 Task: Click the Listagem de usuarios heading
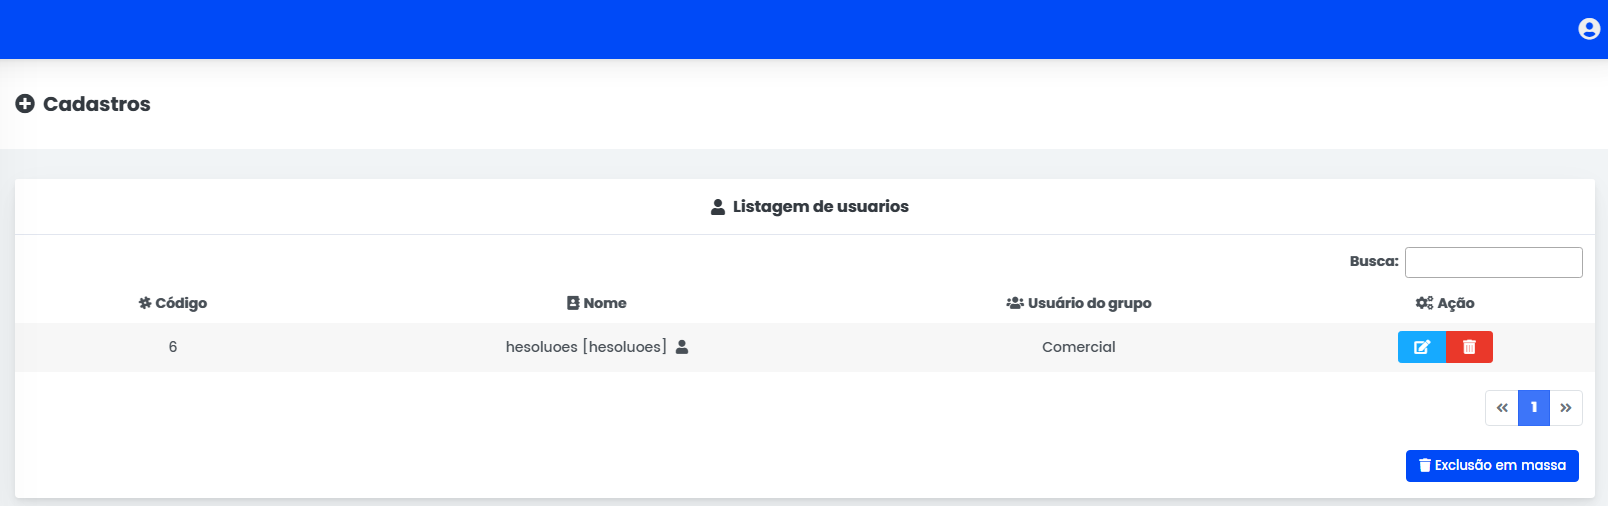pyautogui.click(x=820, y=207)
